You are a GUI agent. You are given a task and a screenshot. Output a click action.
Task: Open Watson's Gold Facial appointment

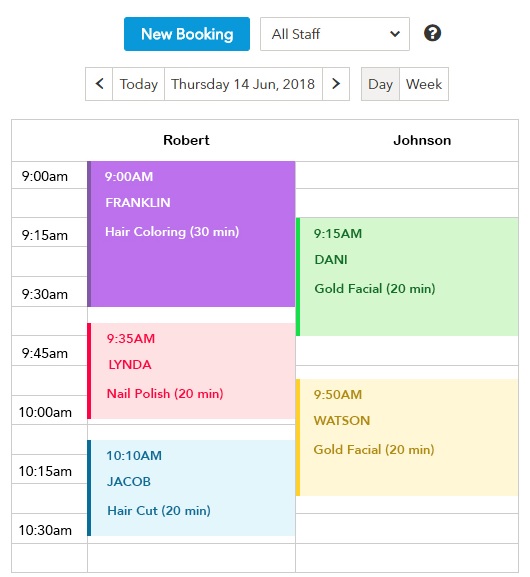(407, 438)
